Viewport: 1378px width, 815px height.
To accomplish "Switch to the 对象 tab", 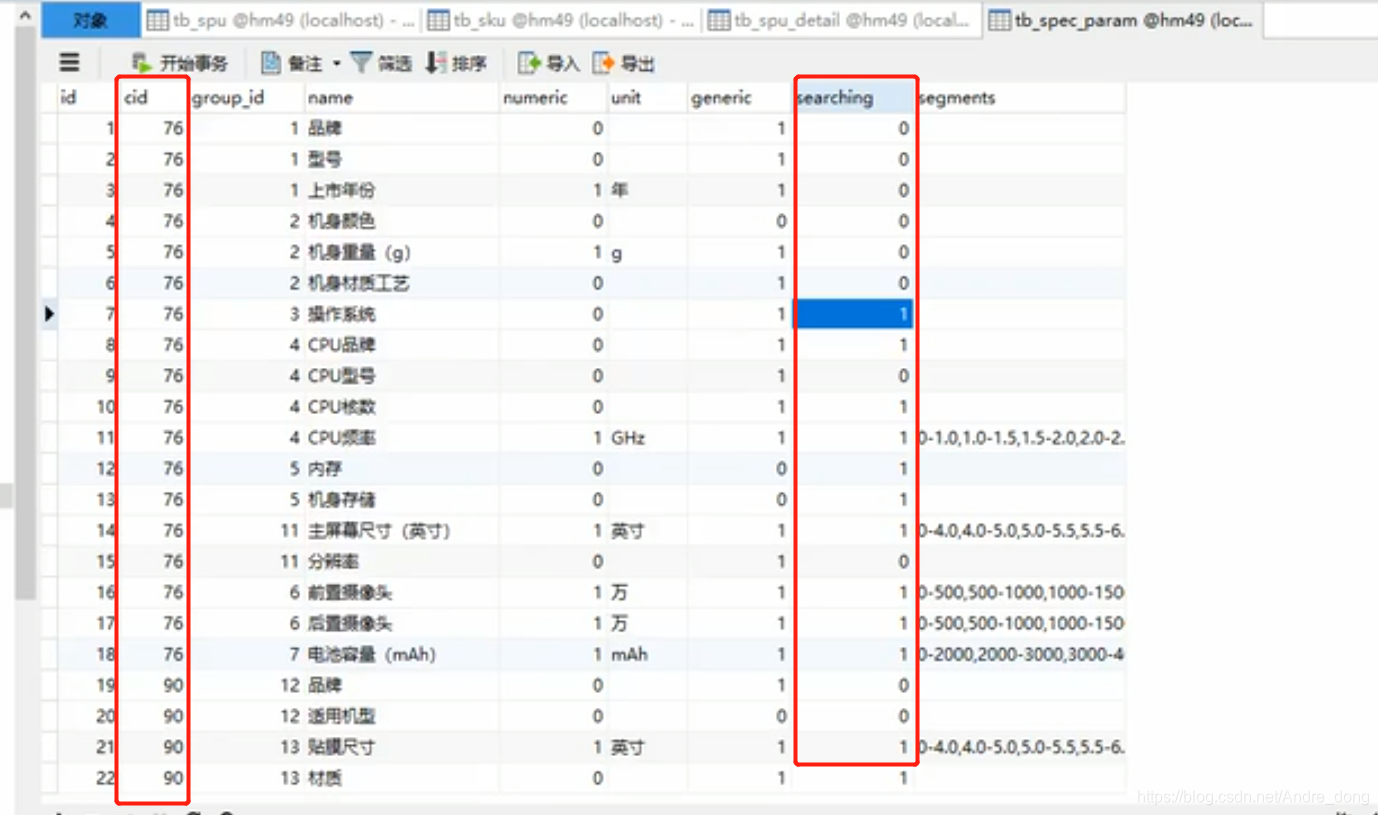I will [90, 20].
